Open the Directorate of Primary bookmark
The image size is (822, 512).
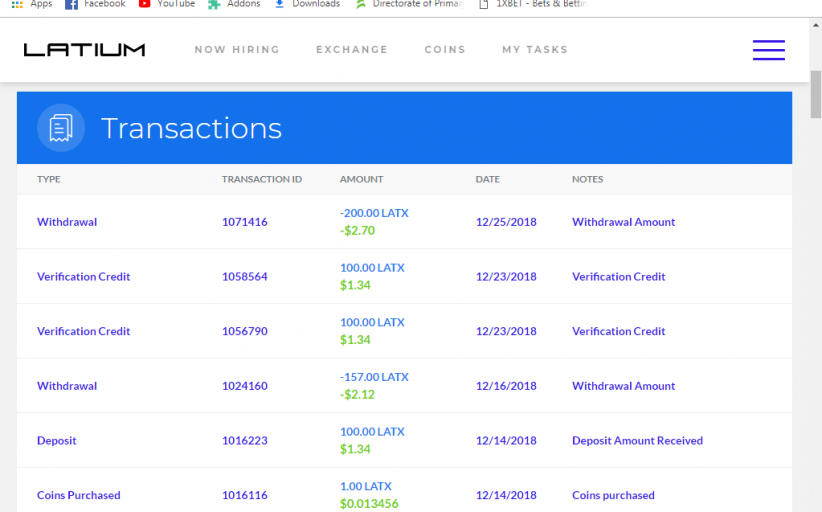pyautogui.click(x=409, y=4)
